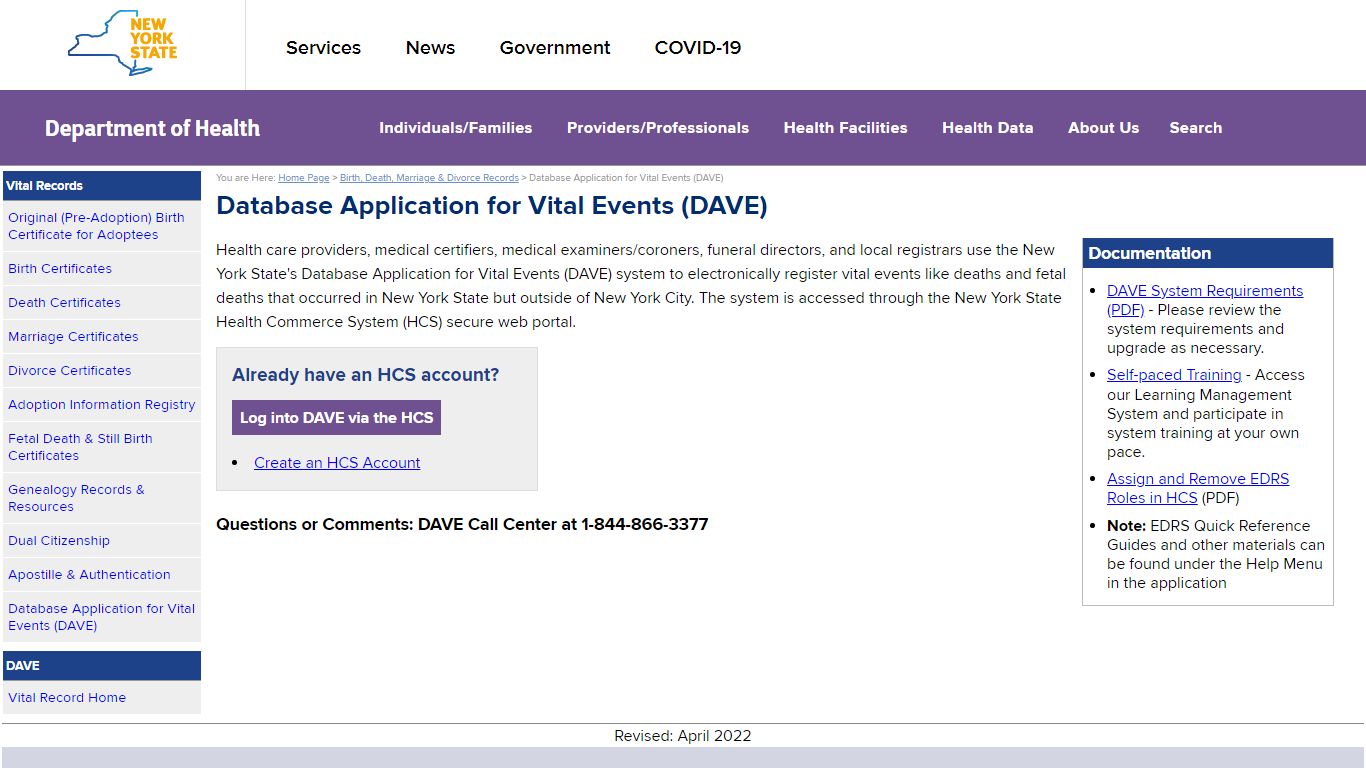
Task: Click the Already have an HCS account? heading
Action: pyautogui.click(x=365, y=375)
